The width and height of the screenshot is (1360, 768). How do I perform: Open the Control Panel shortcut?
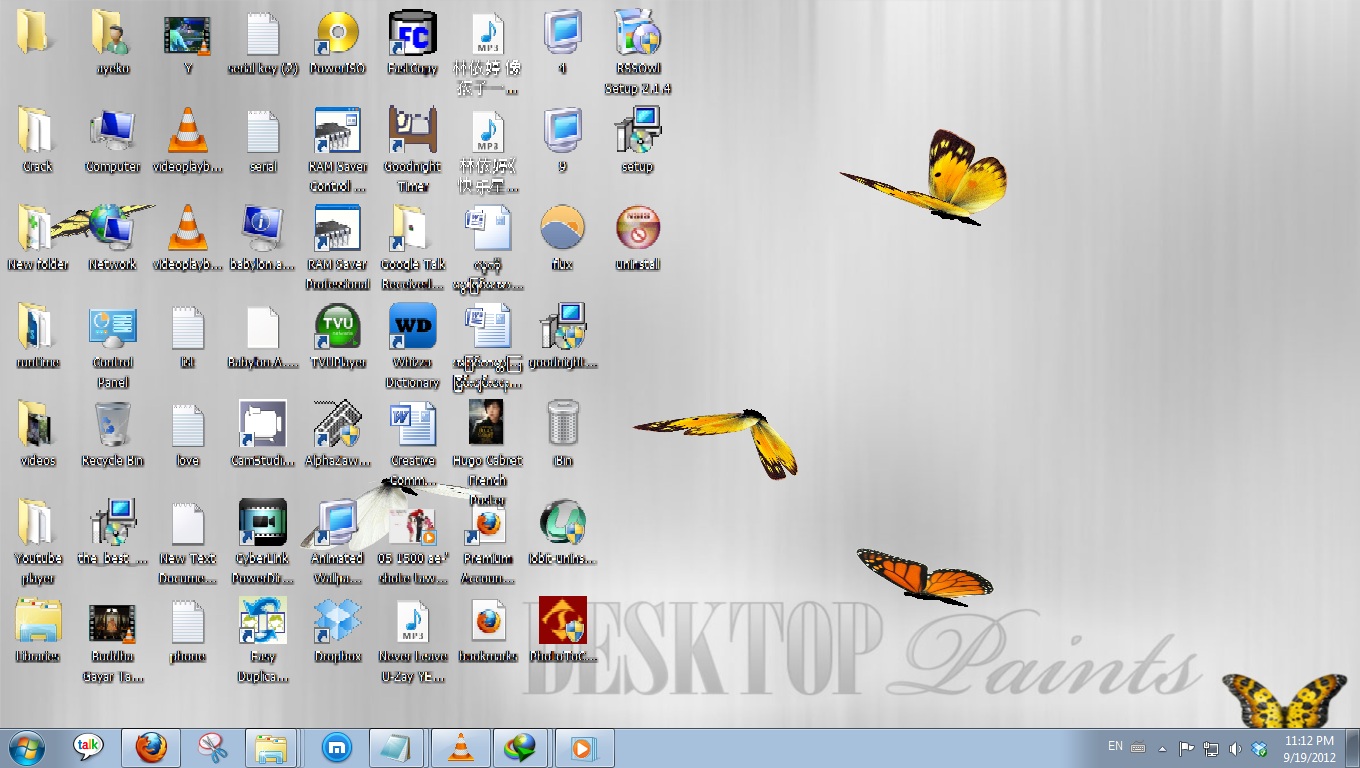(x=112, y=325)
